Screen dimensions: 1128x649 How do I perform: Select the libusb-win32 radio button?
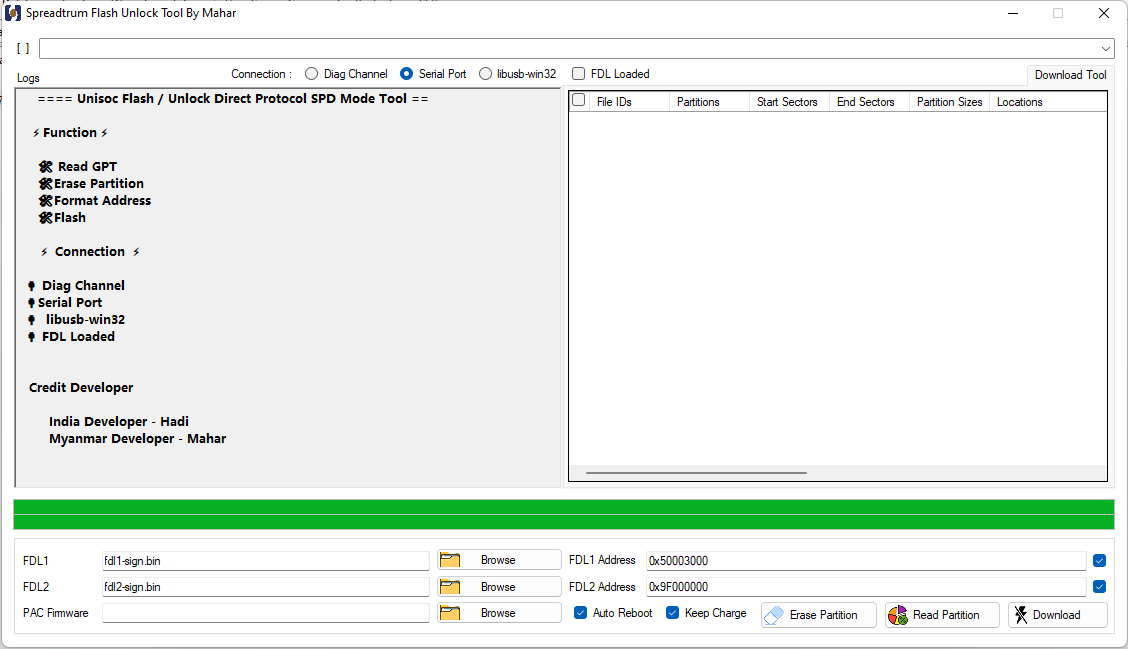click(485, 73)
